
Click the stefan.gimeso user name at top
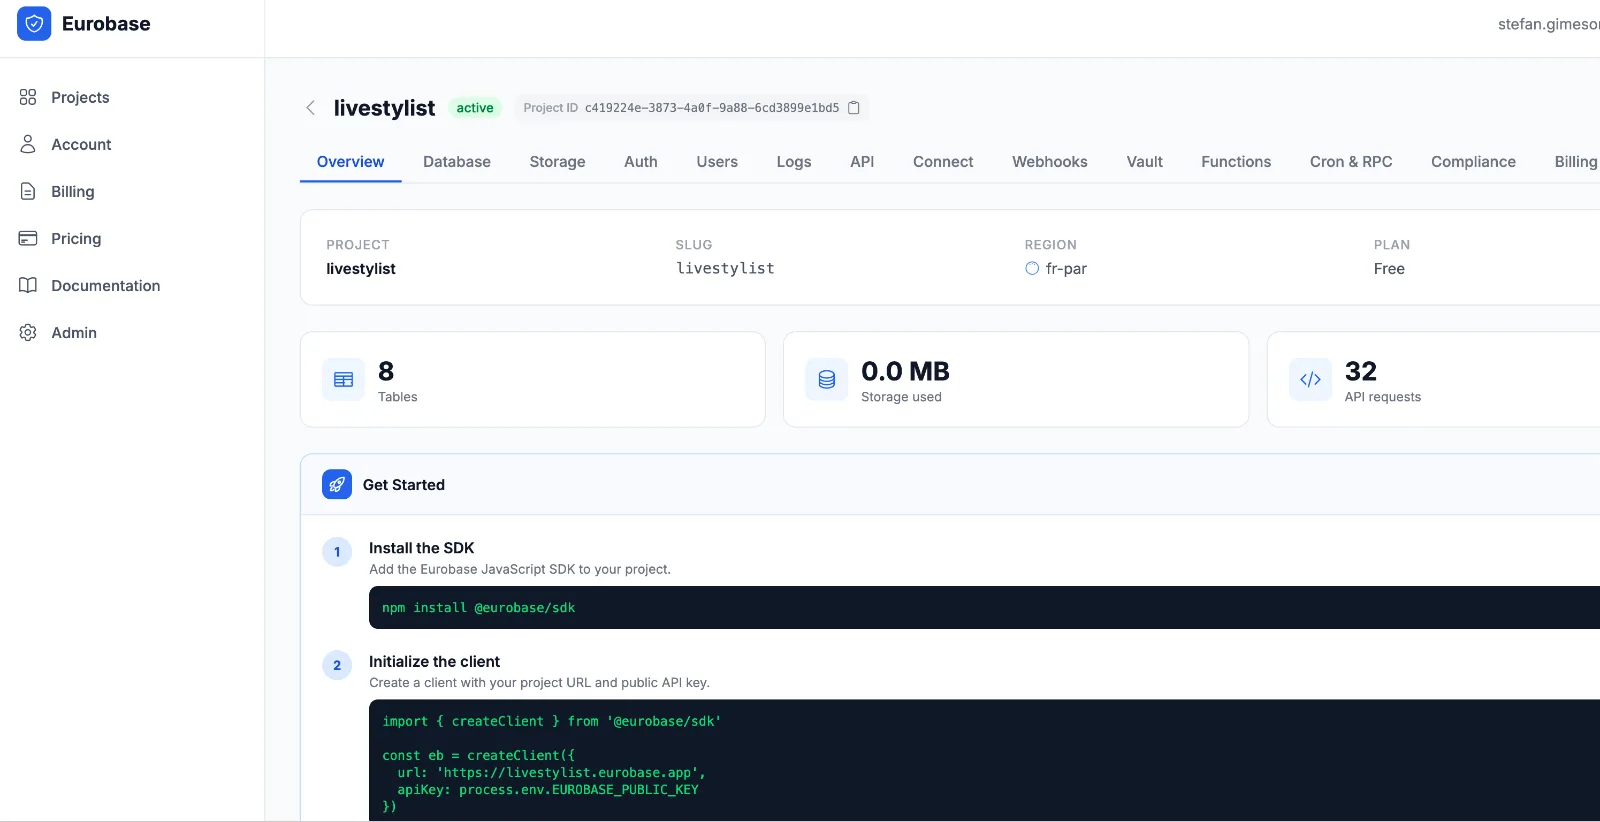1548,24
